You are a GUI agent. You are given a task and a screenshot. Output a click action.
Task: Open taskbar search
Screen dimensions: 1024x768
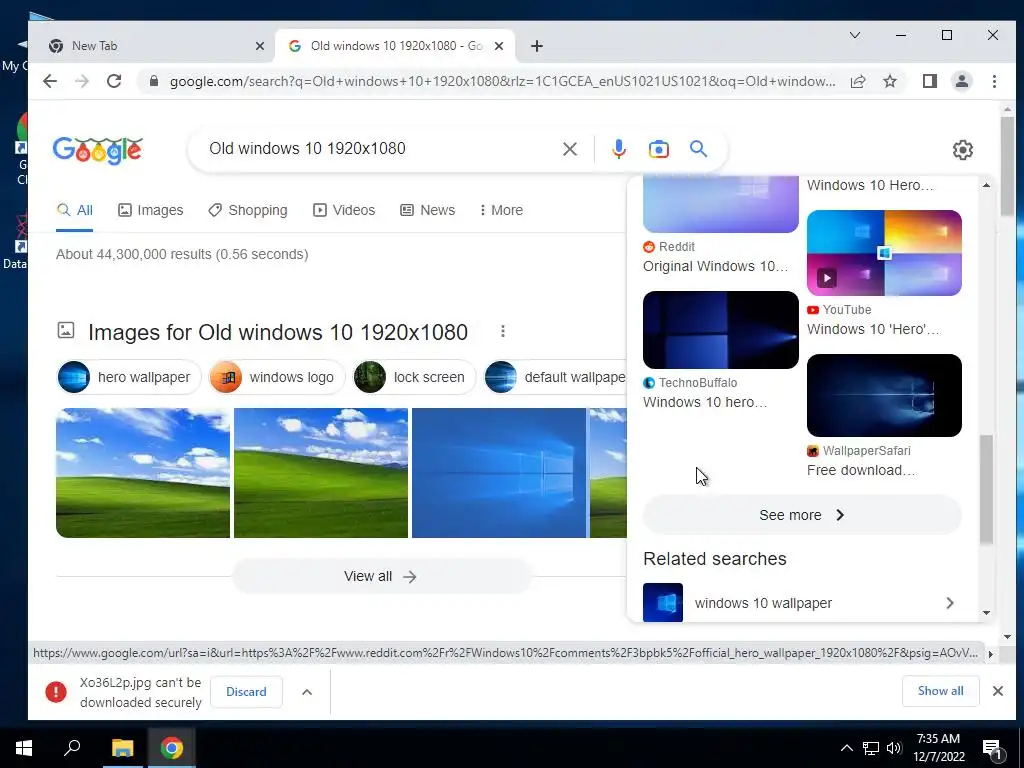(72, 748)
